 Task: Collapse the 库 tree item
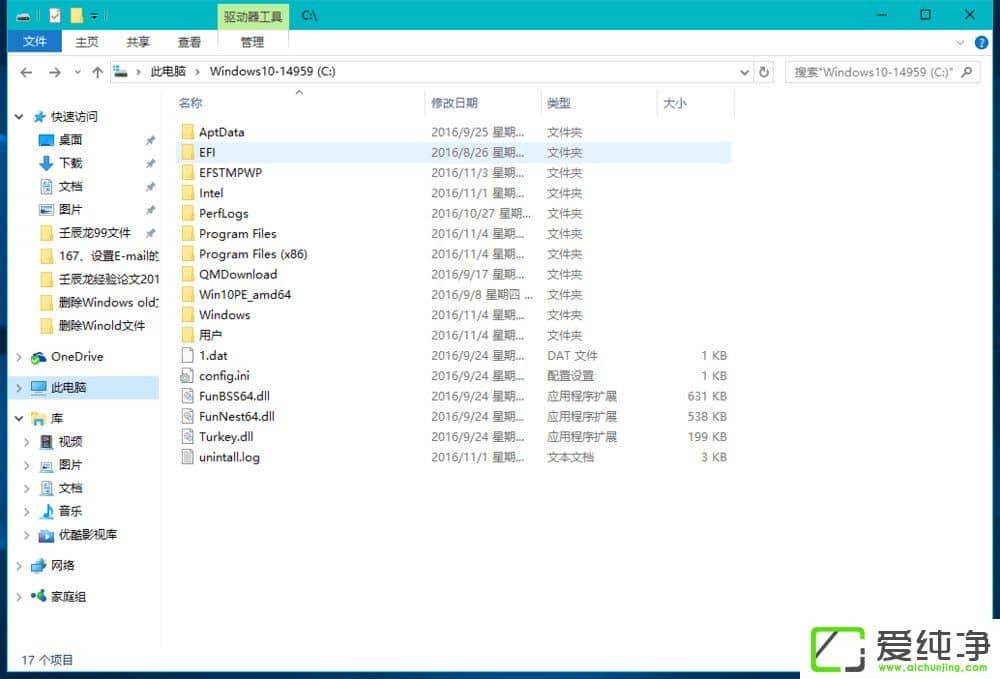click(x=18, y=418)
